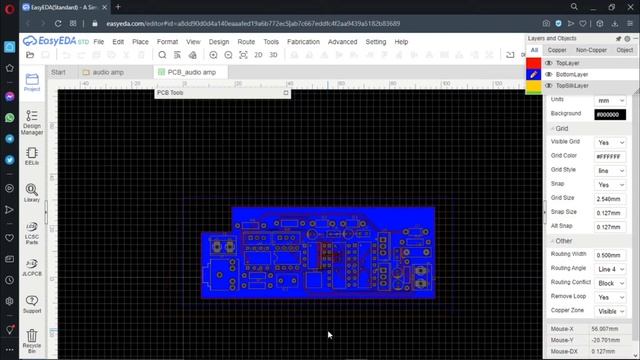The width and height of the screenshot is (640, 360).
Task: Click the TopLayer red color swatch
Action: (x=533, y=63)
